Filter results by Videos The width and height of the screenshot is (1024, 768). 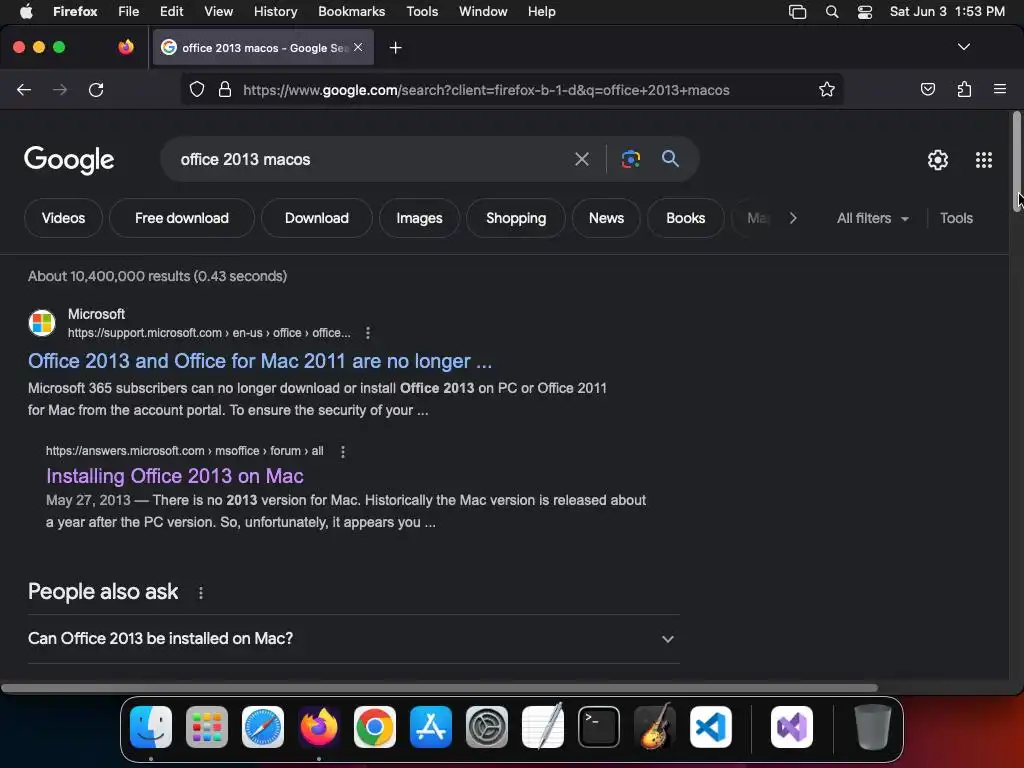tap(63, 218)
